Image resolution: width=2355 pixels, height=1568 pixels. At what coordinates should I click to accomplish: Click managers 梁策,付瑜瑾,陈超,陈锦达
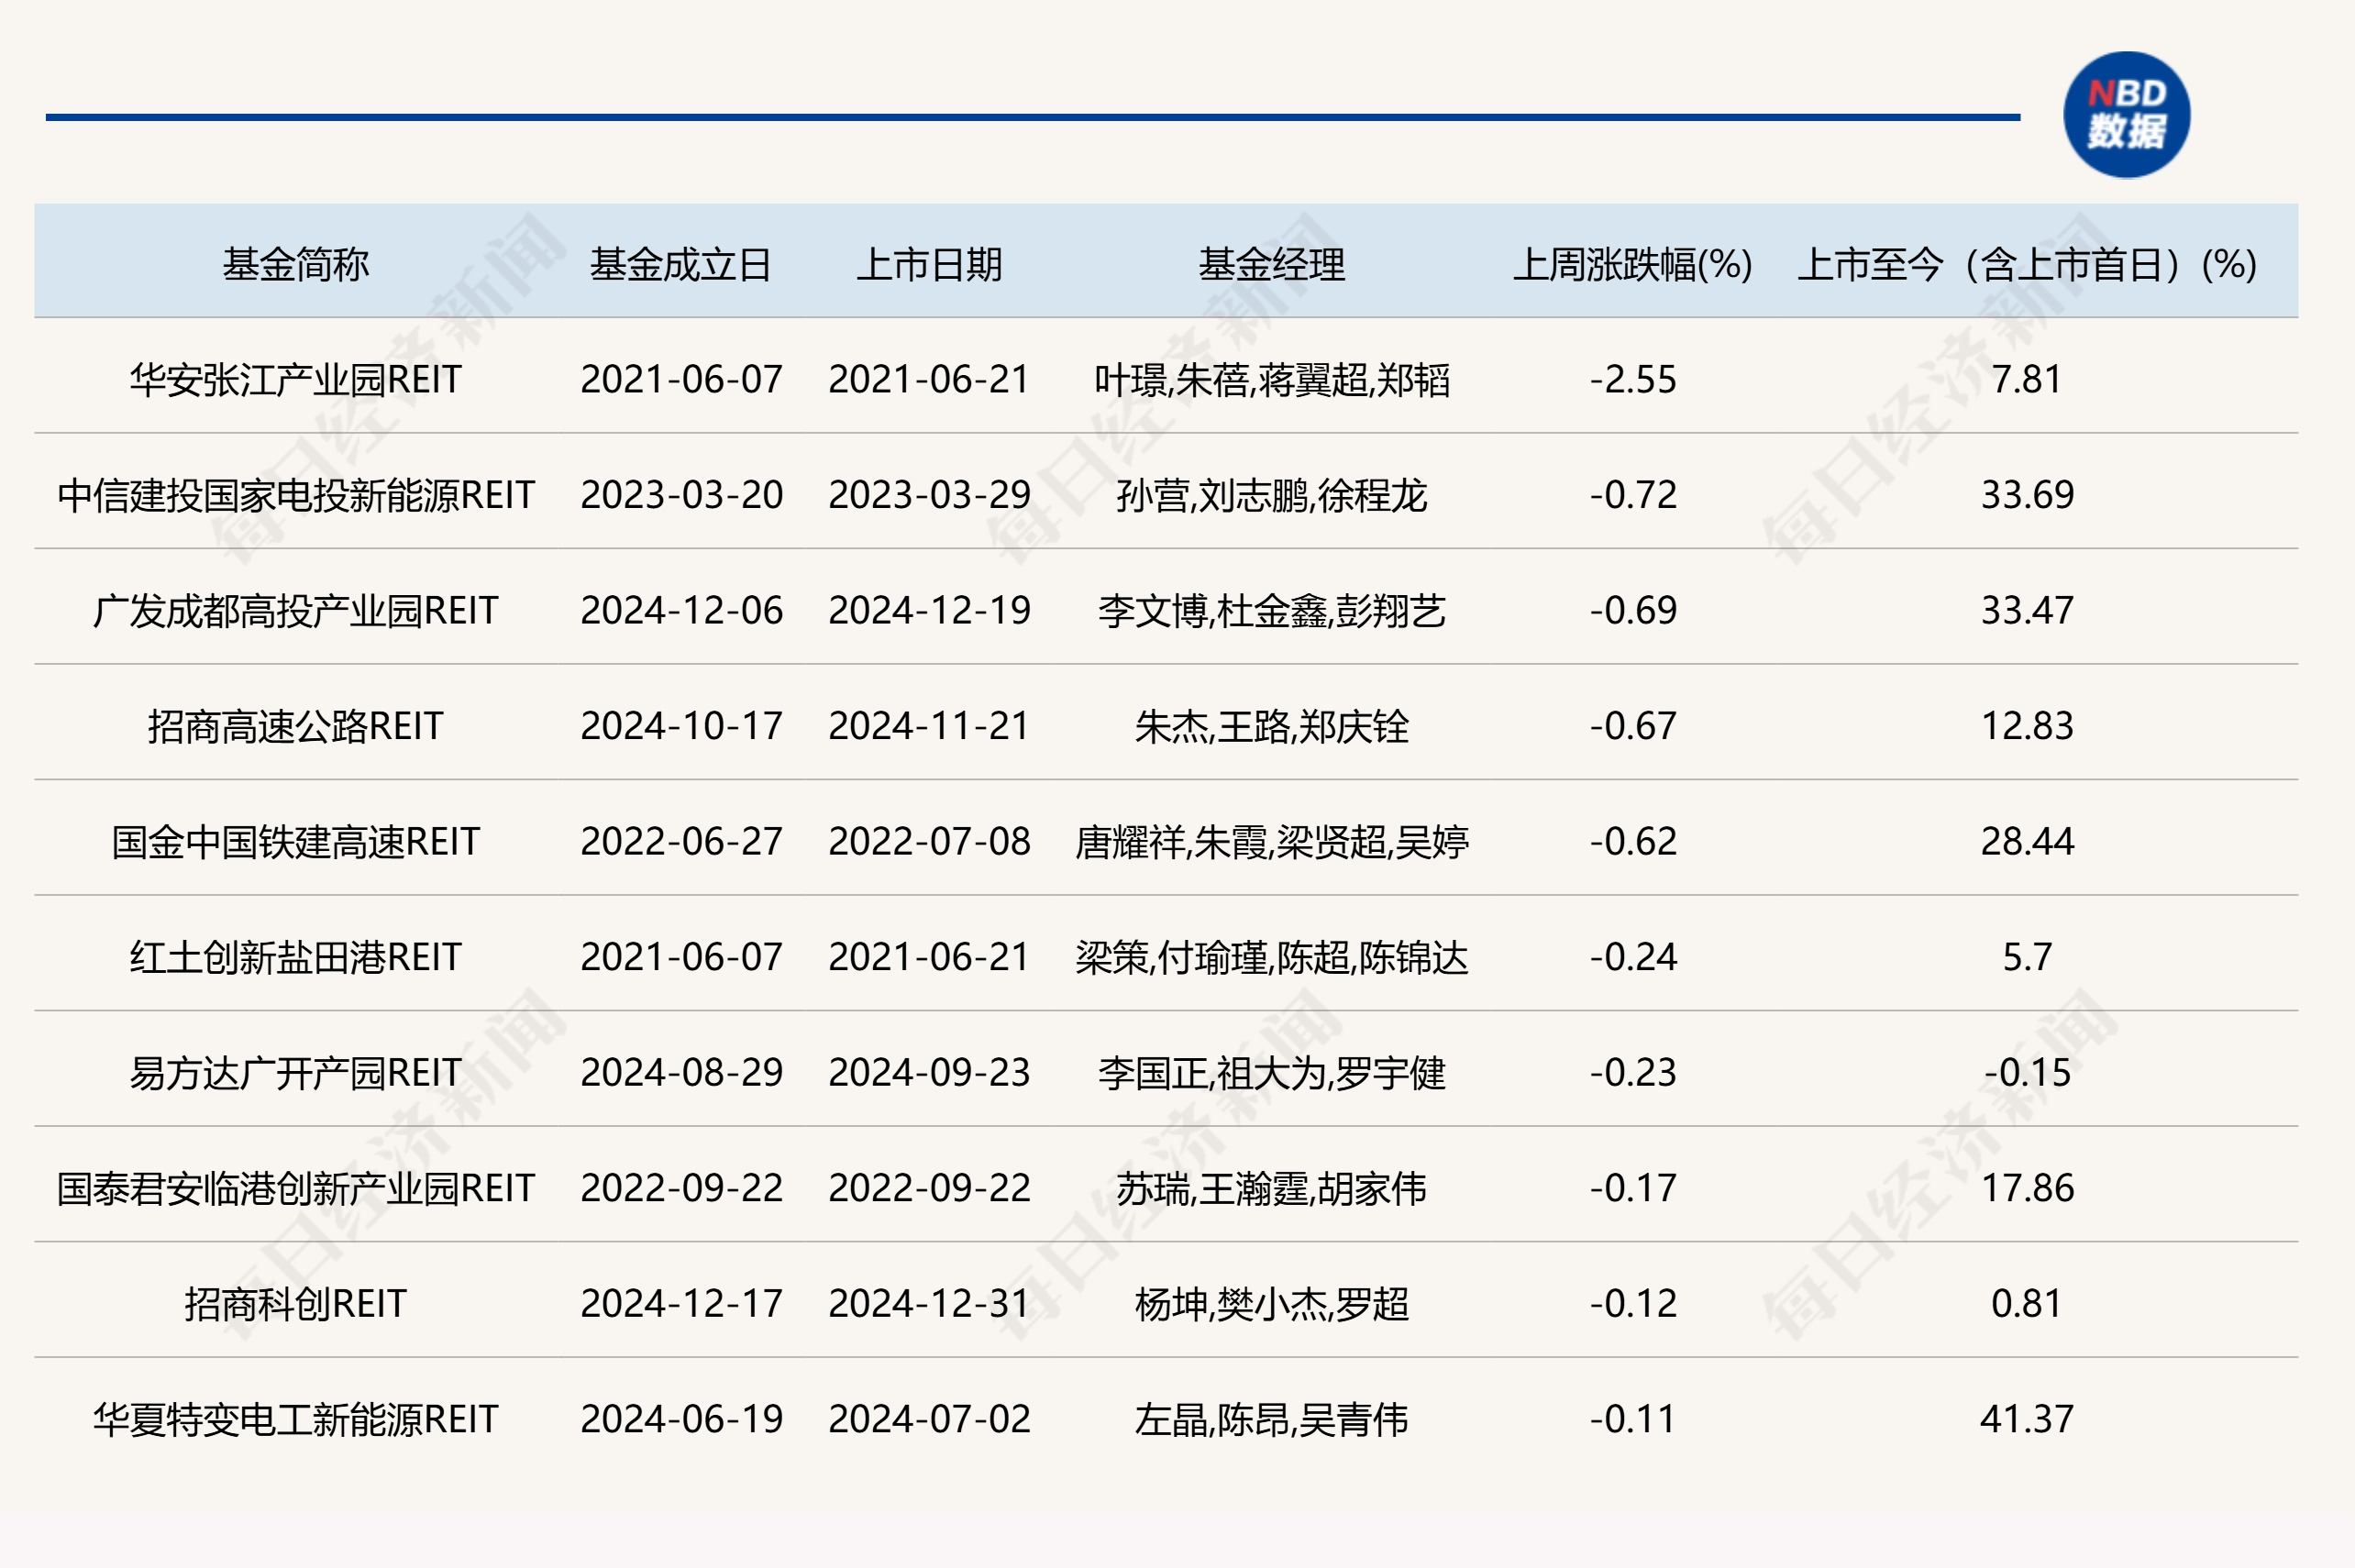click(1271, 957)
